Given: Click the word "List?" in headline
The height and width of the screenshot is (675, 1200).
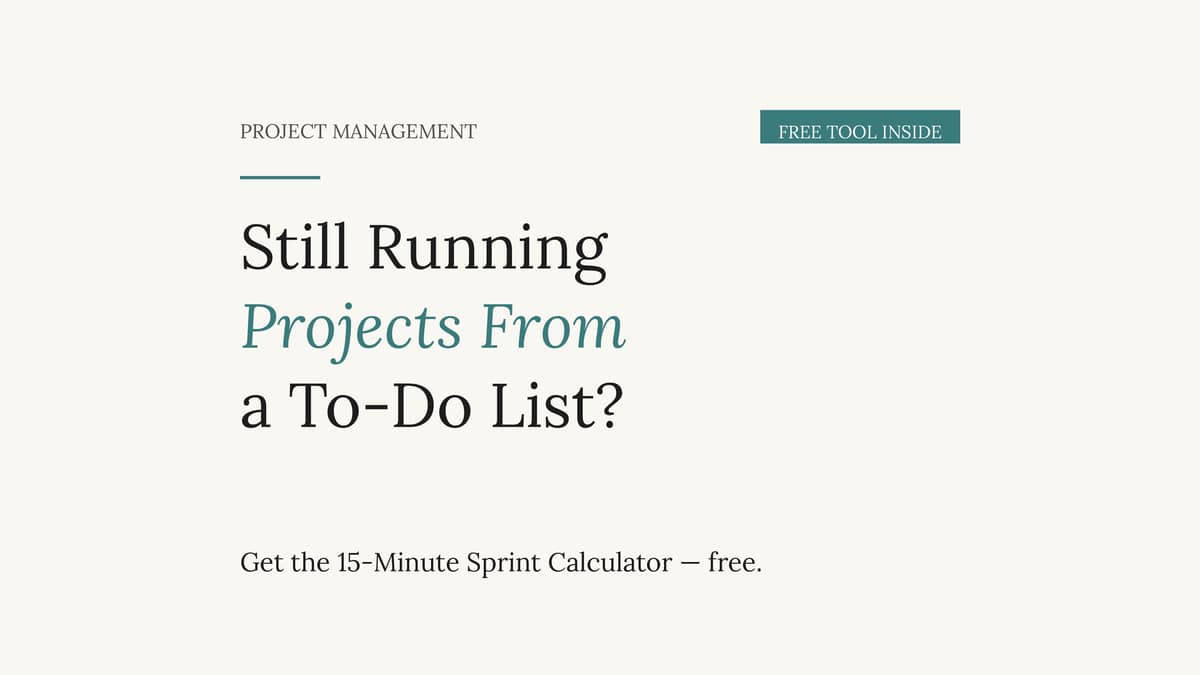Looking at the screenshot, I should coord(556,407).
